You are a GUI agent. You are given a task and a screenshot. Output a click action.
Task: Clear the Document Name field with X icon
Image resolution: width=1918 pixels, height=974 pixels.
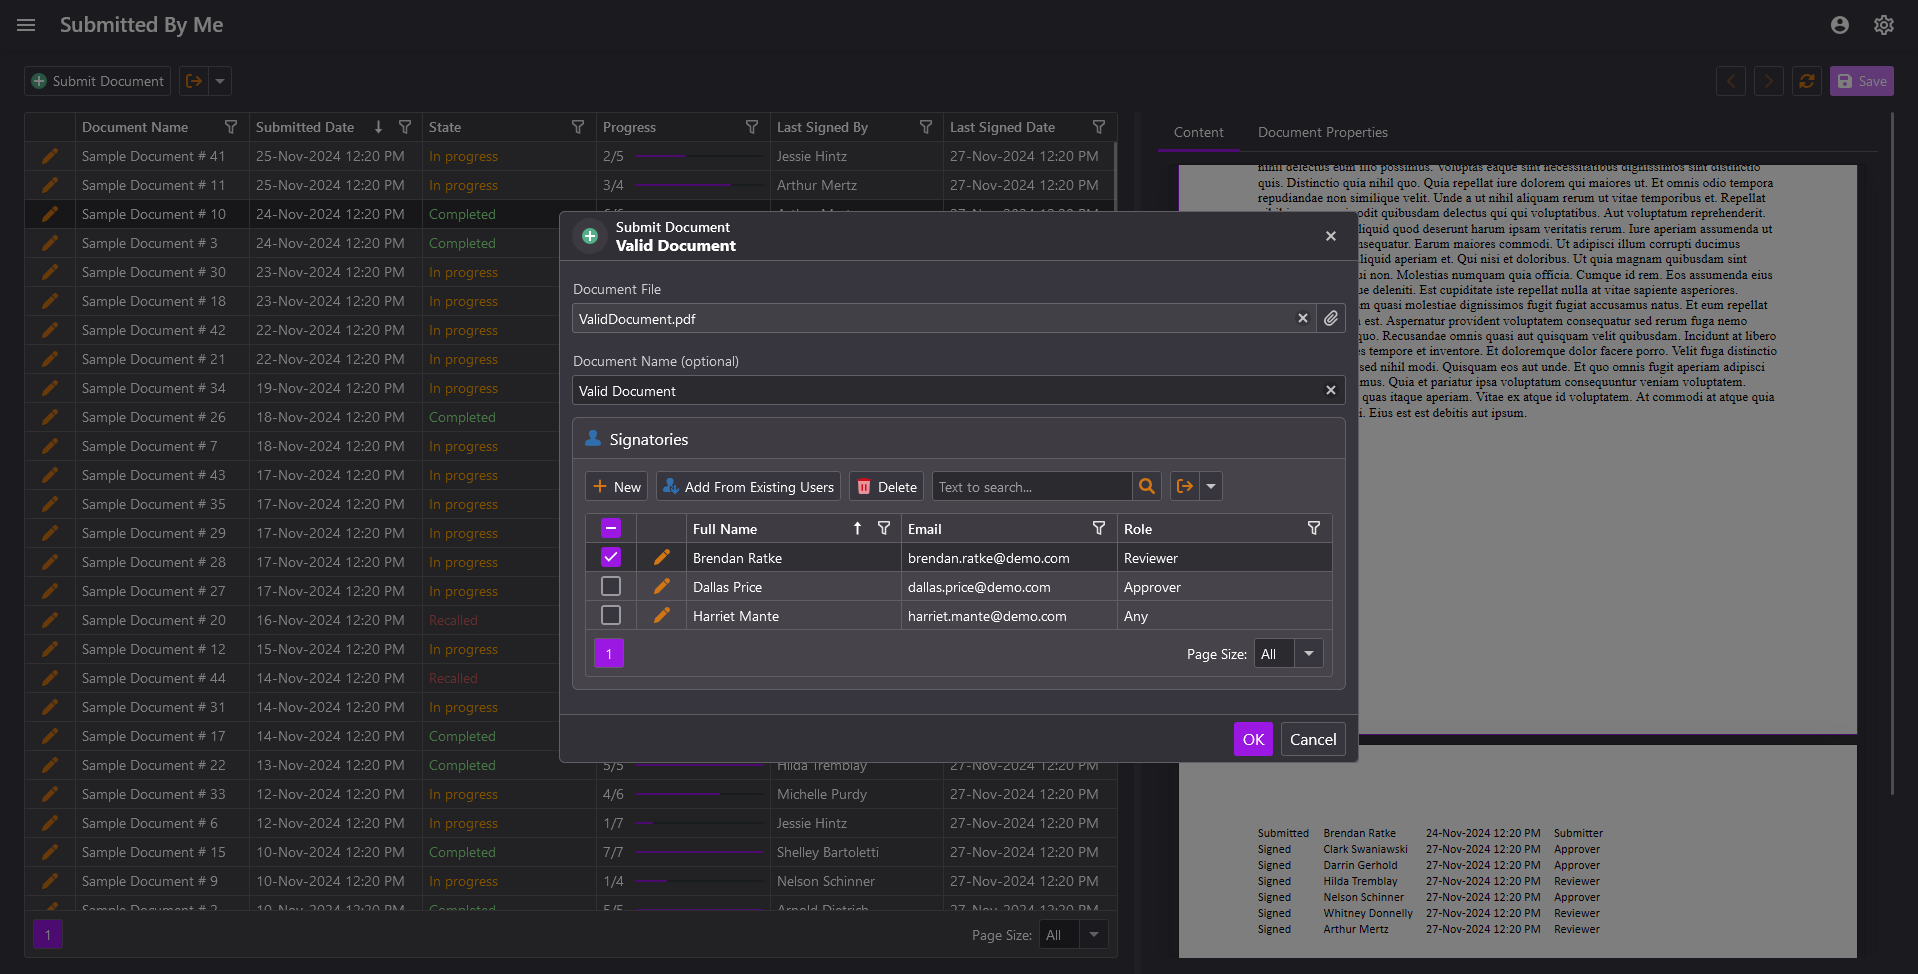coord(1330,390)
